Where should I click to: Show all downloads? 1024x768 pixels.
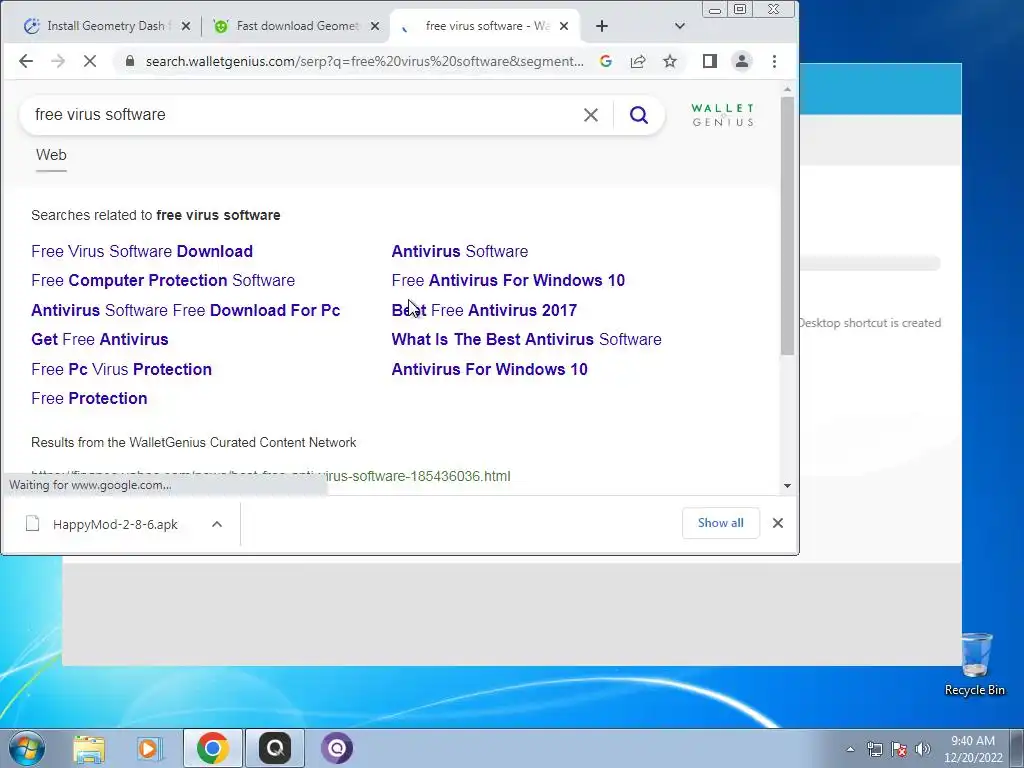720,523
